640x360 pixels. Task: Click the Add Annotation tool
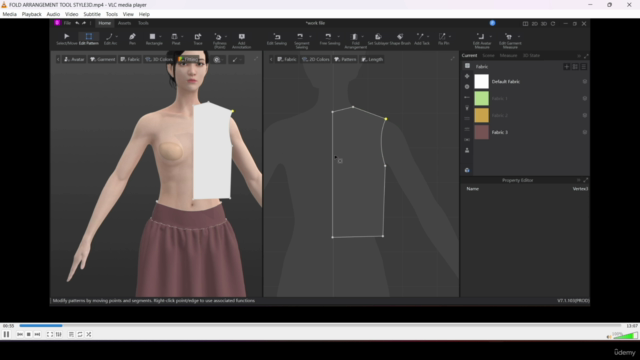[x=241, y=41]
